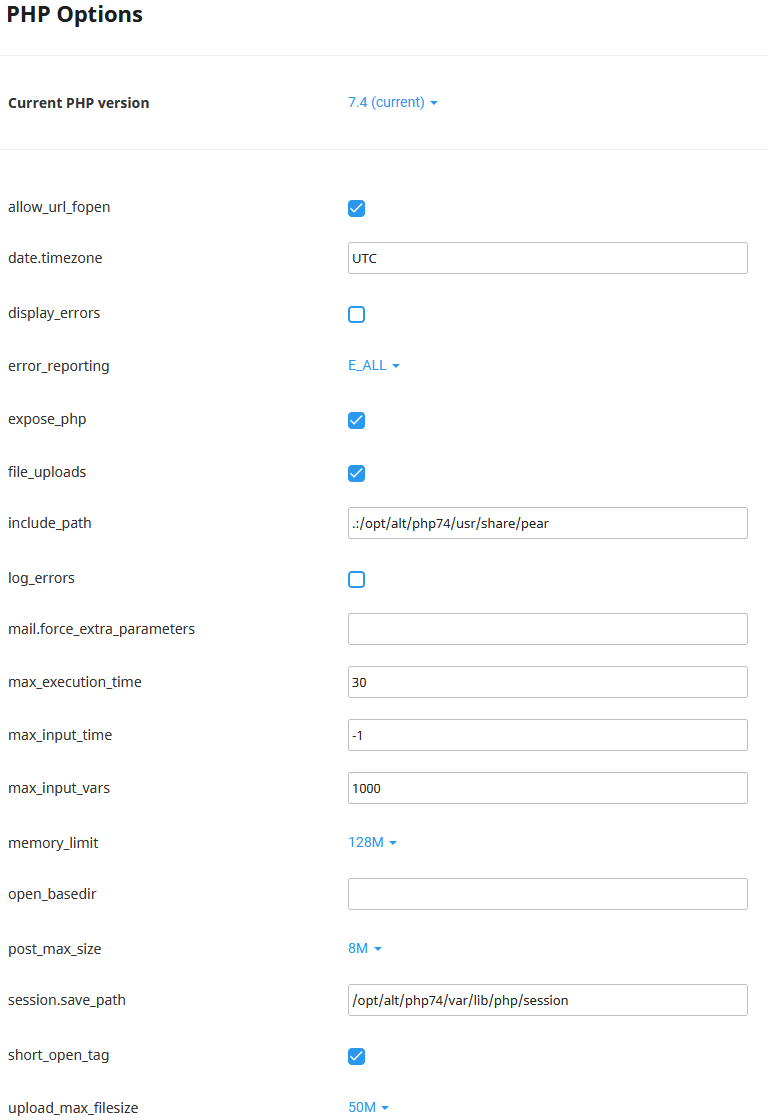Click the max_input_vars text box
Viewport: 768px width, 1120px height.
(547, 788)
